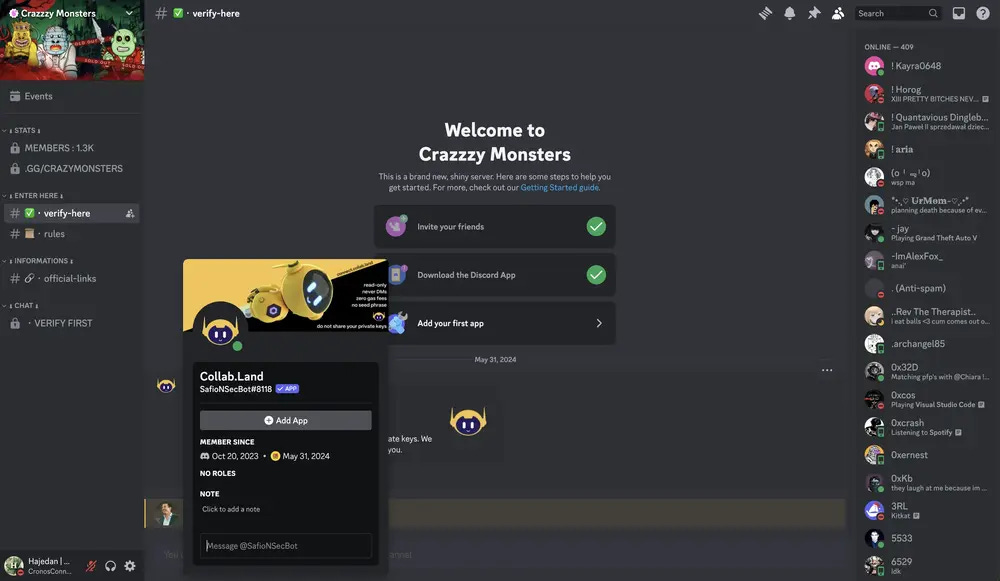Open the message more options ellipsis
The image size is (1000, 581).
coord(827,370)
